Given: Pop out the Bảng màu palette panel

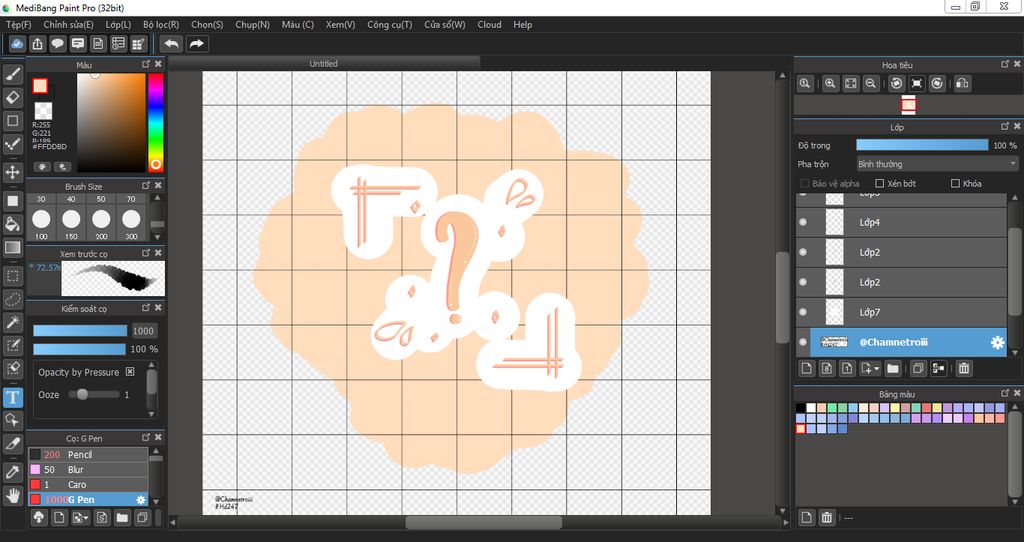Looking at the screenshot, I should pyautogui.click(x=1005, y=393).
